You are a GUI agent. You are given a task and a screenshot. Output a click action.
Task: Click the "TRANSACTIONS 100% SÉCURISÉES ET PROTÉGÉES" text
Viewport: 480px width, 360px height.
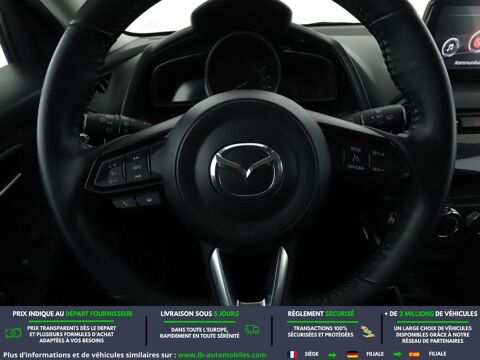tap(320, 331)
